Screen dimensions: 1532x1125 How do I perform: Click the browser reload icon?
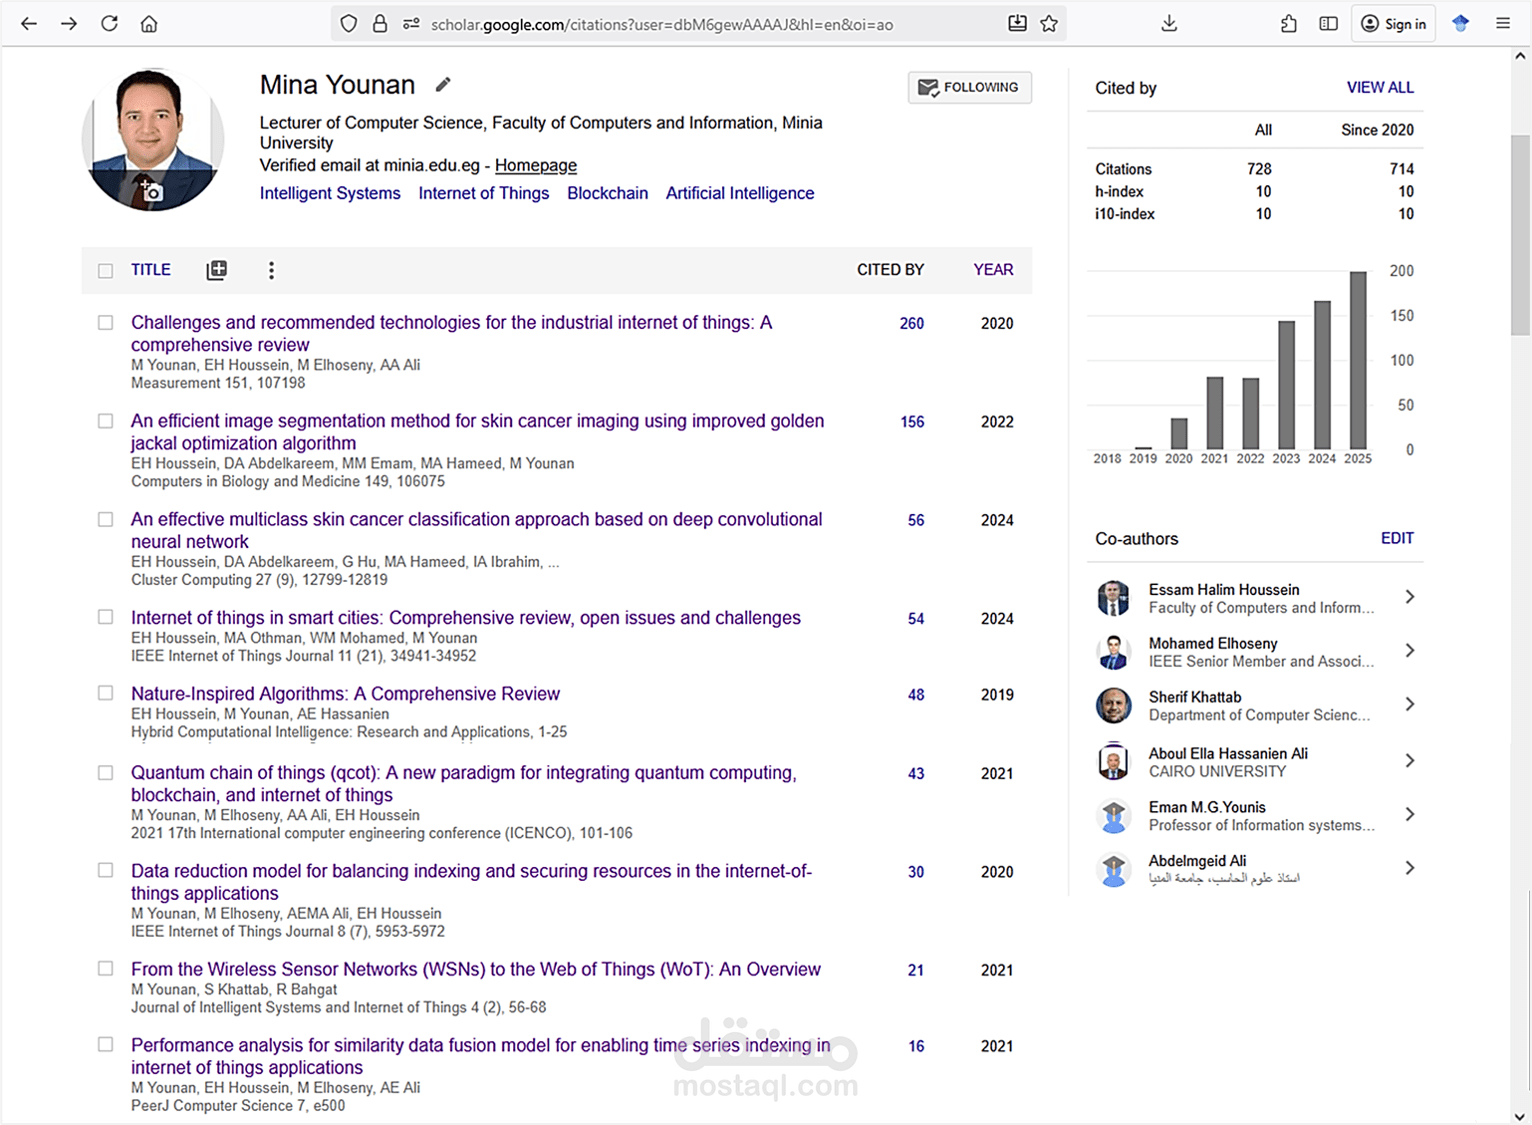click(x=109, y=24)
